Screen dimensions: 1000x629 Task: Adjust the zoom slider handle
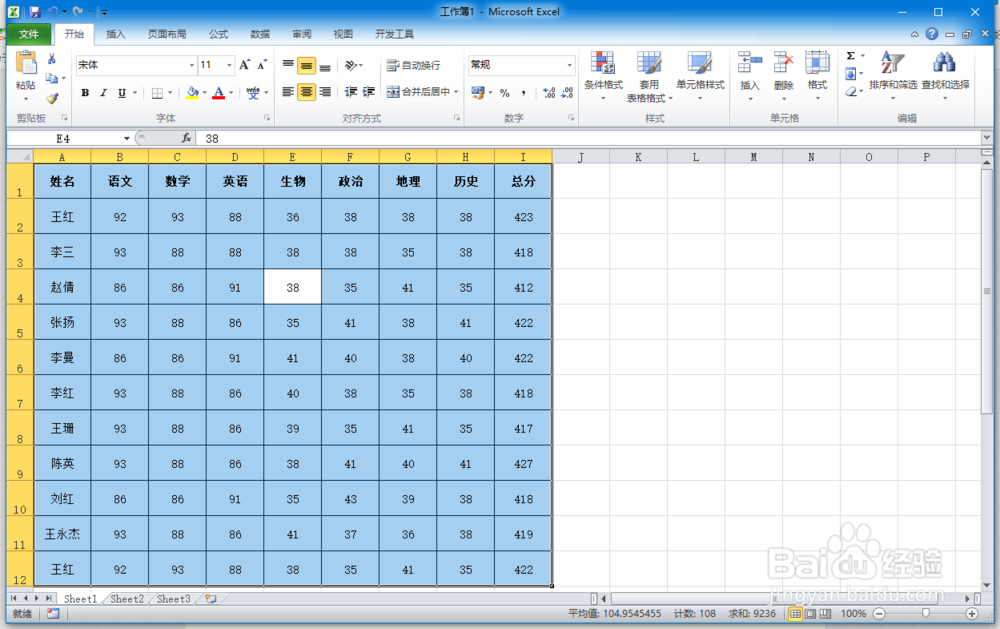[925, 613]
